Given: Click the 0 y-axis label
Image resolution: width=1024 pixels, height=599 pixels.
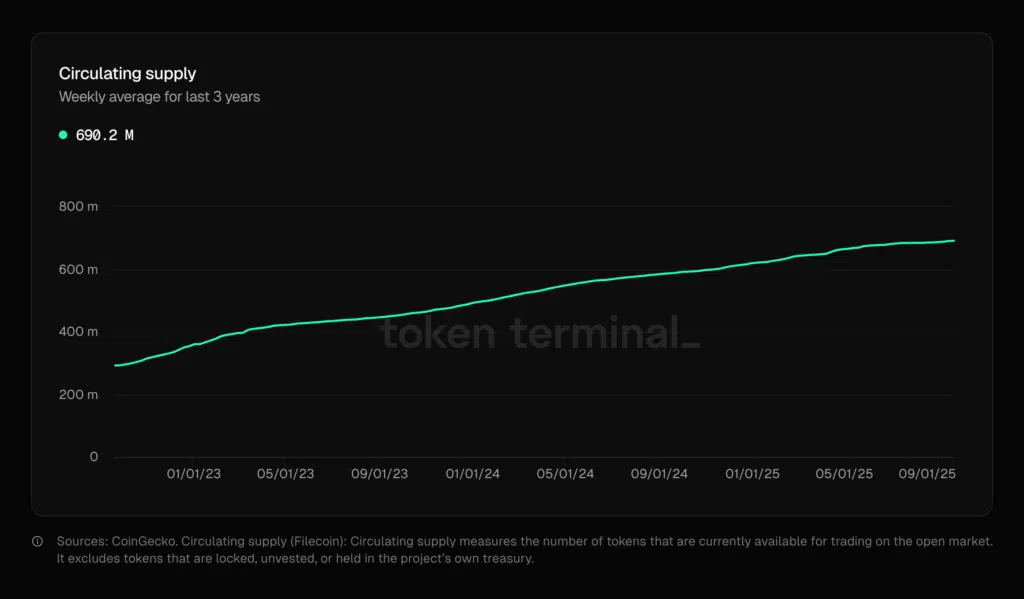Looking at the screenshot, I should [94, 457].
